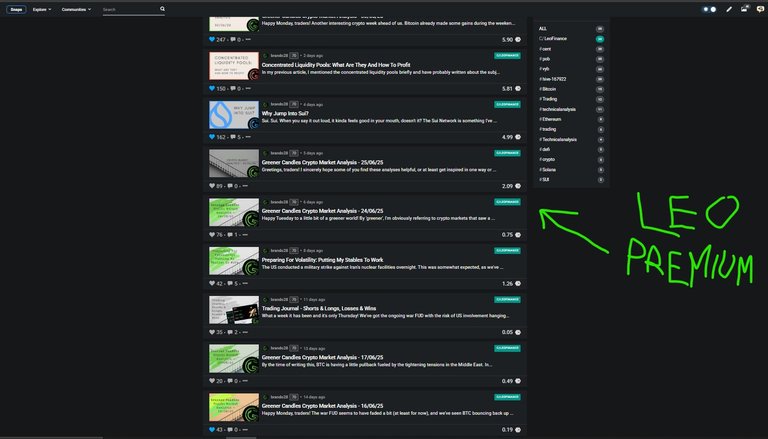Click payout coin icon next to 1.26
This screenshot has height=439, width=768.
pyautogui.click(x=518, y=284)
